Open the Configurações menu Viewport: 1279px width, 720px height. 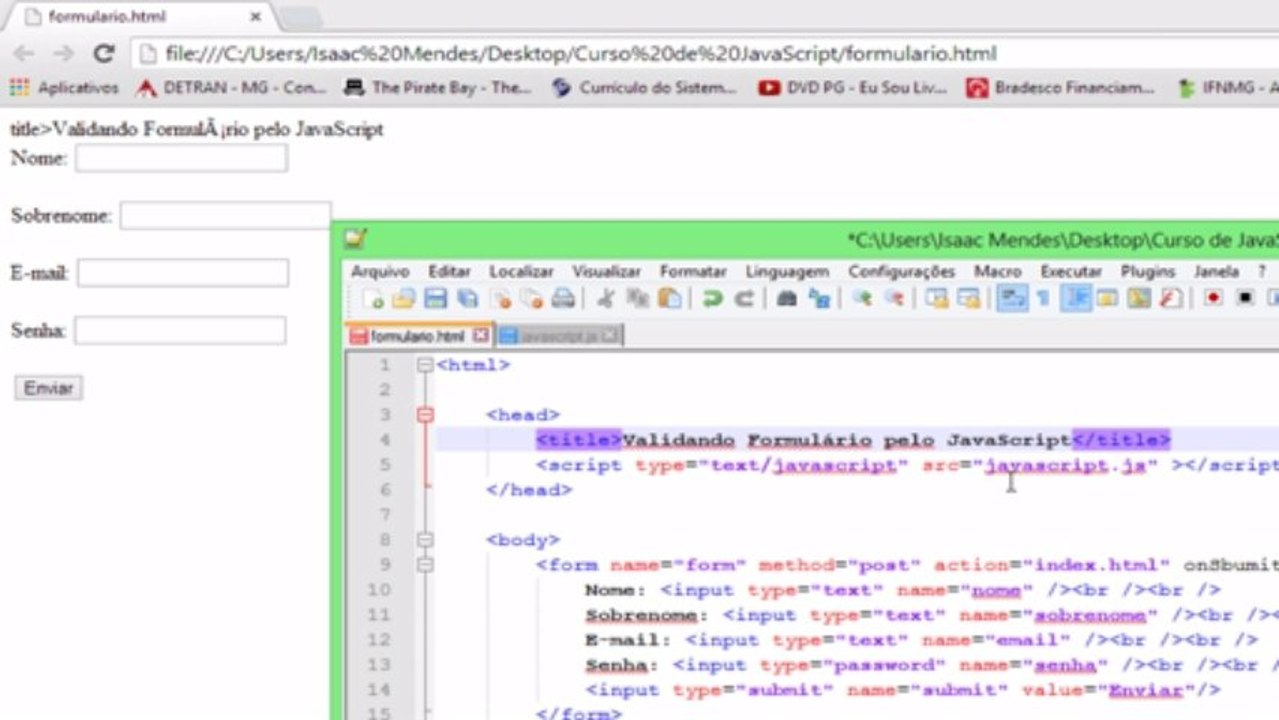pos(902,271)
